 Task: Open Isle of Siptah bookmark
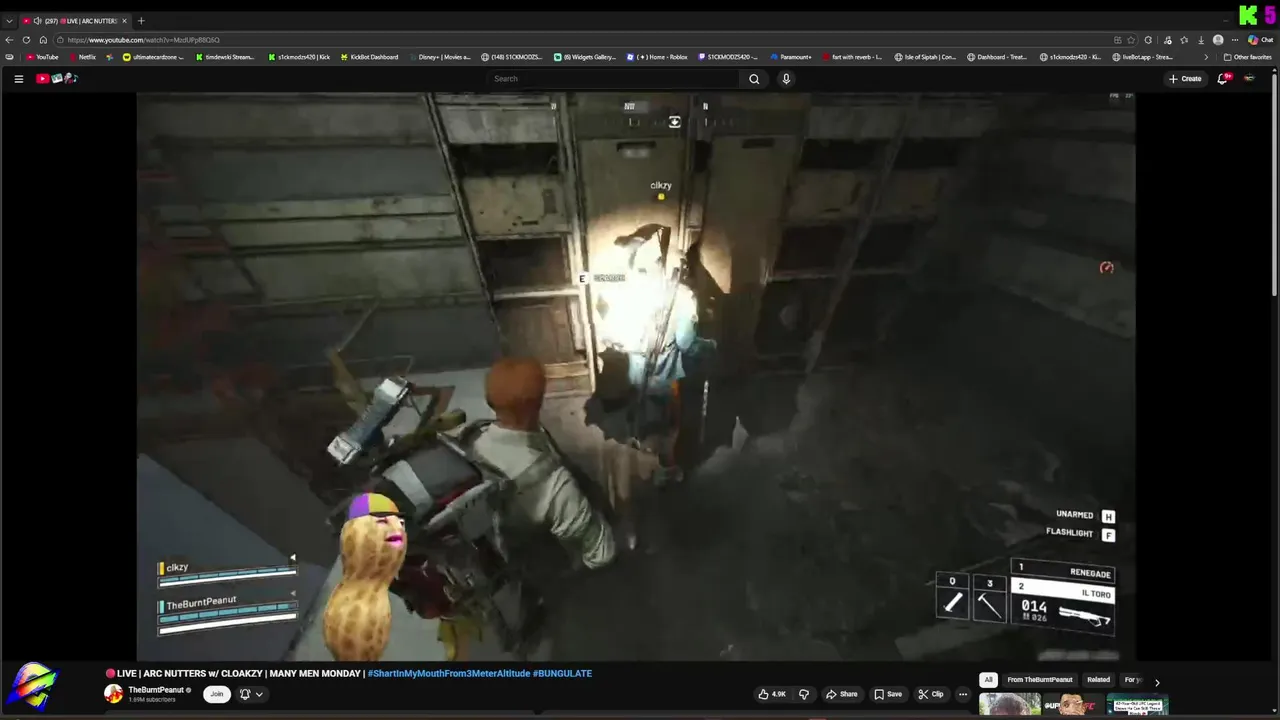pos(925,57)
